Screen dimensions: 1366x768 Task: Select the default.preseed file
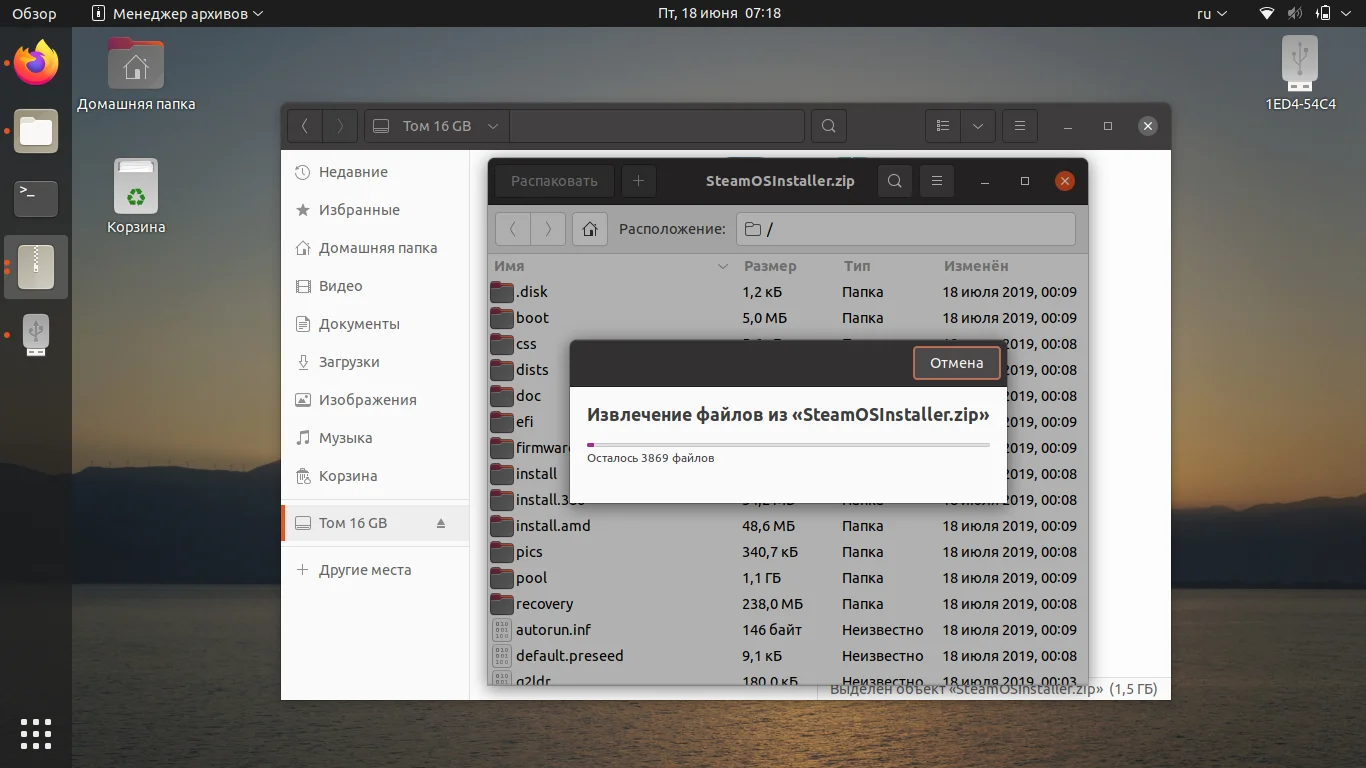[787, 656]
